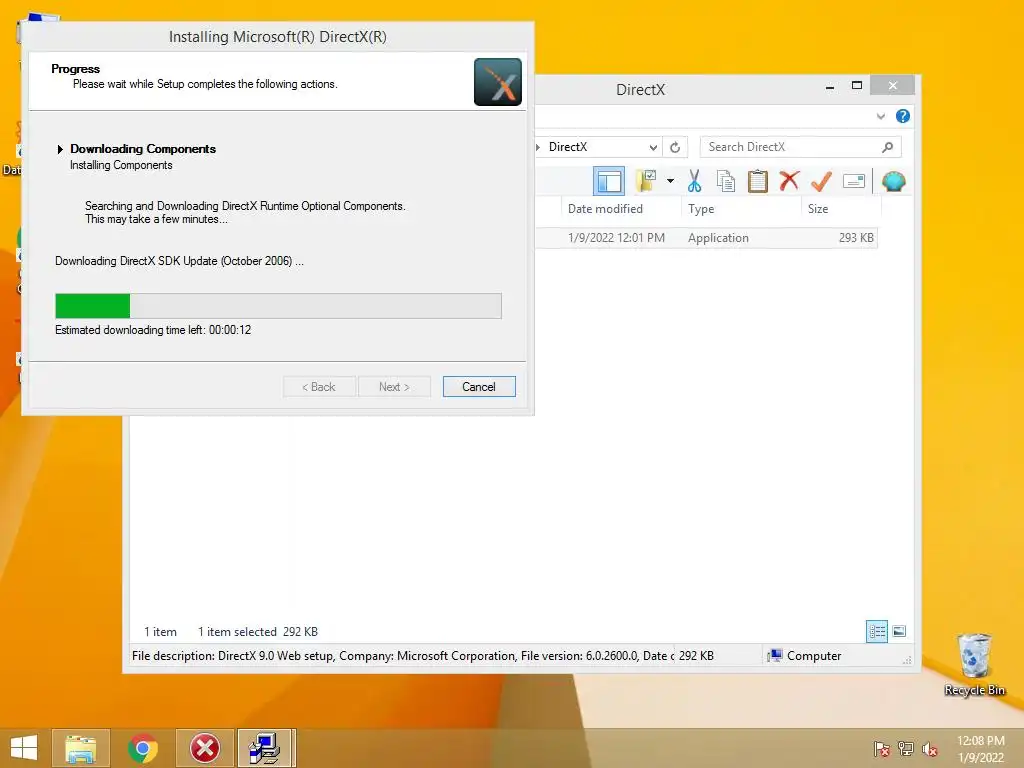Open the address bar history dropdown
Image resolution: width=1024 pixels, height=768 pixels.
tap(653, 148)
